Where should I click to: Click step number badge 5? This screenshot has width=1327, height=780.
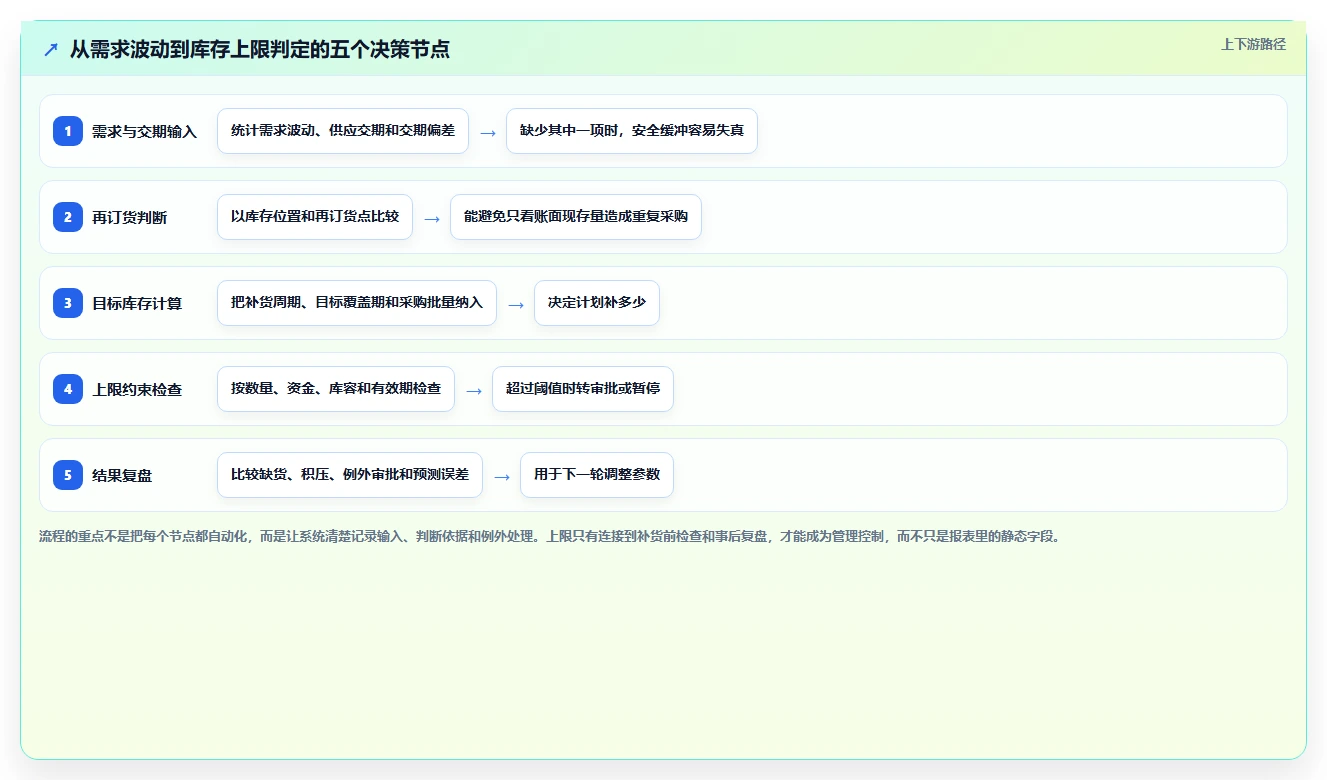click(68, 475)
